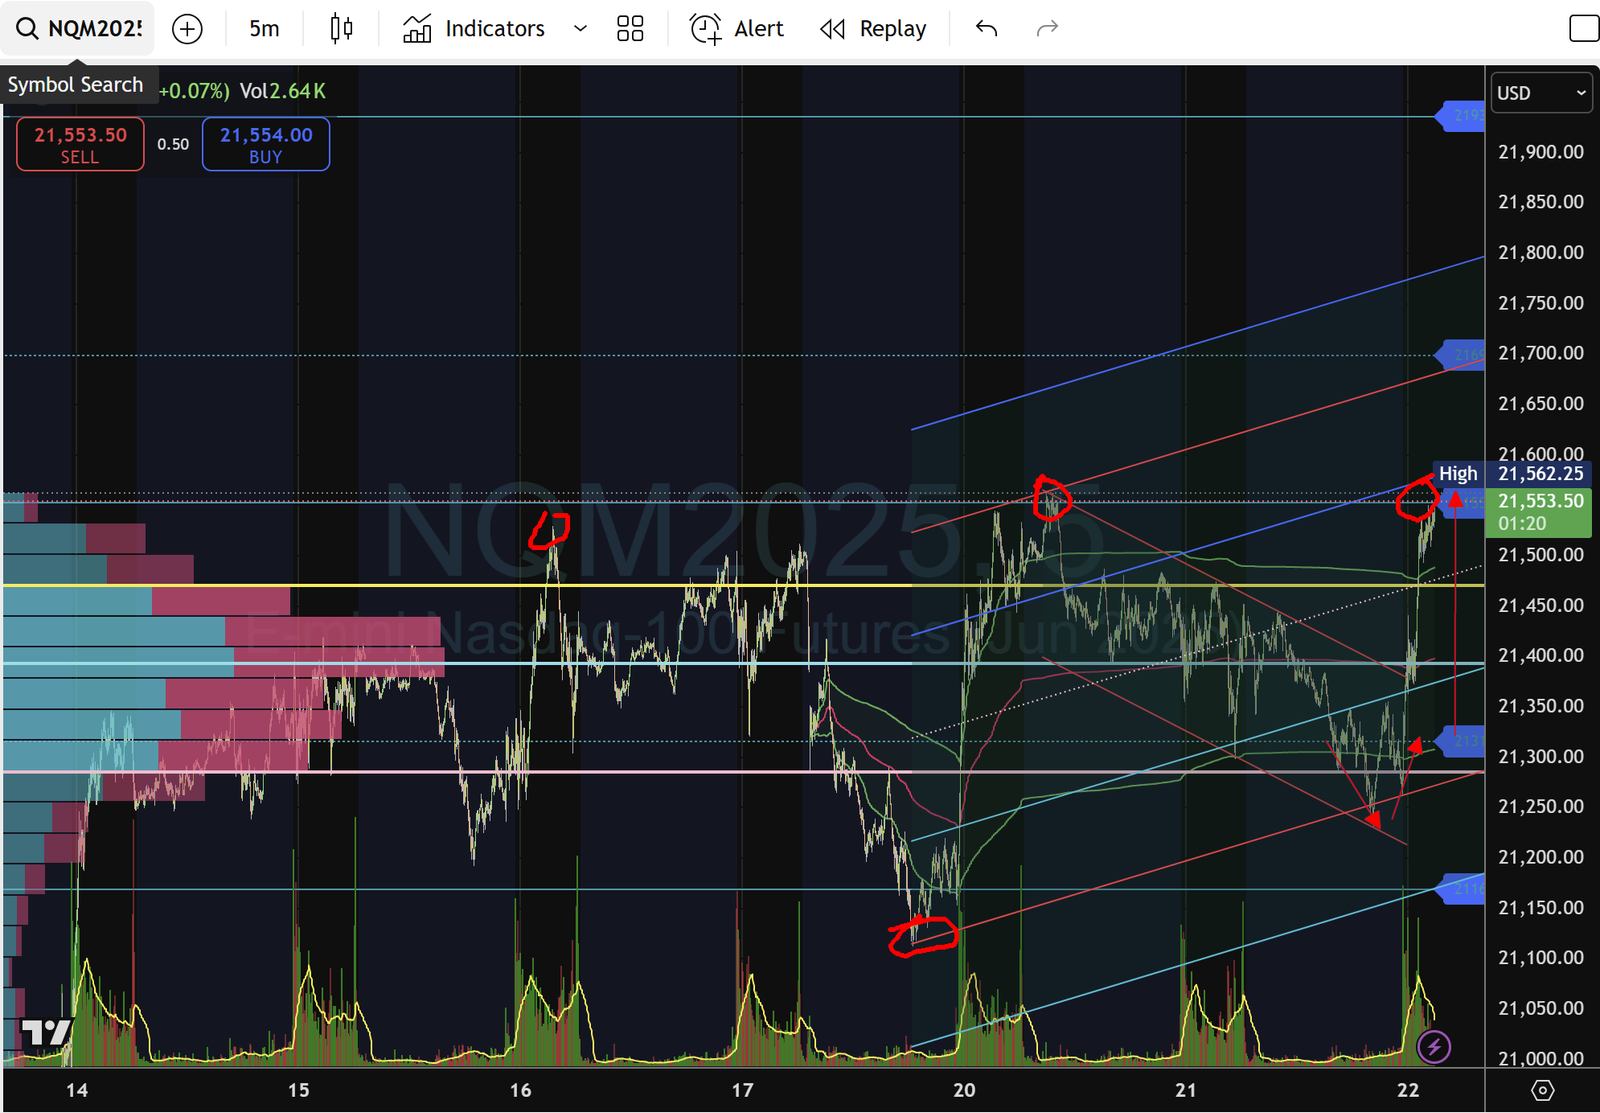Open the Indicators dialog
The image size is (1600, 1113).
point(474,29)
